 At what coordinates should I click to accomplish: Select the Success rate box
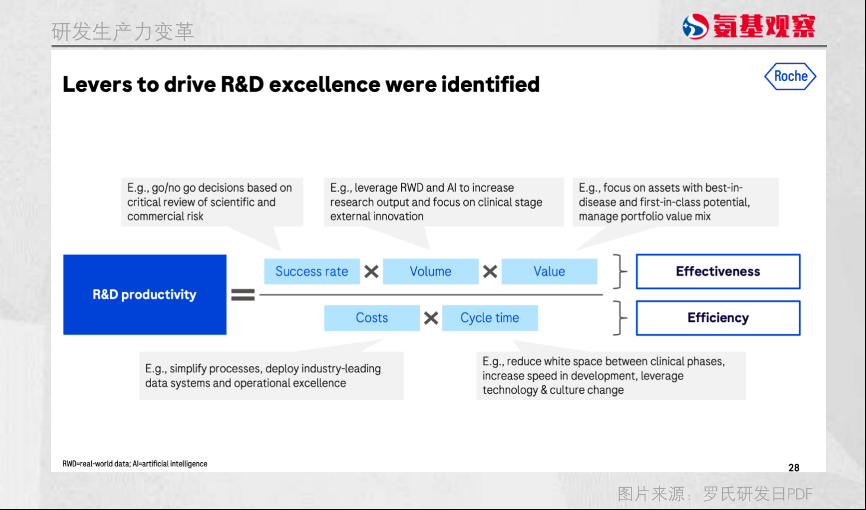(x=312, y=271)
